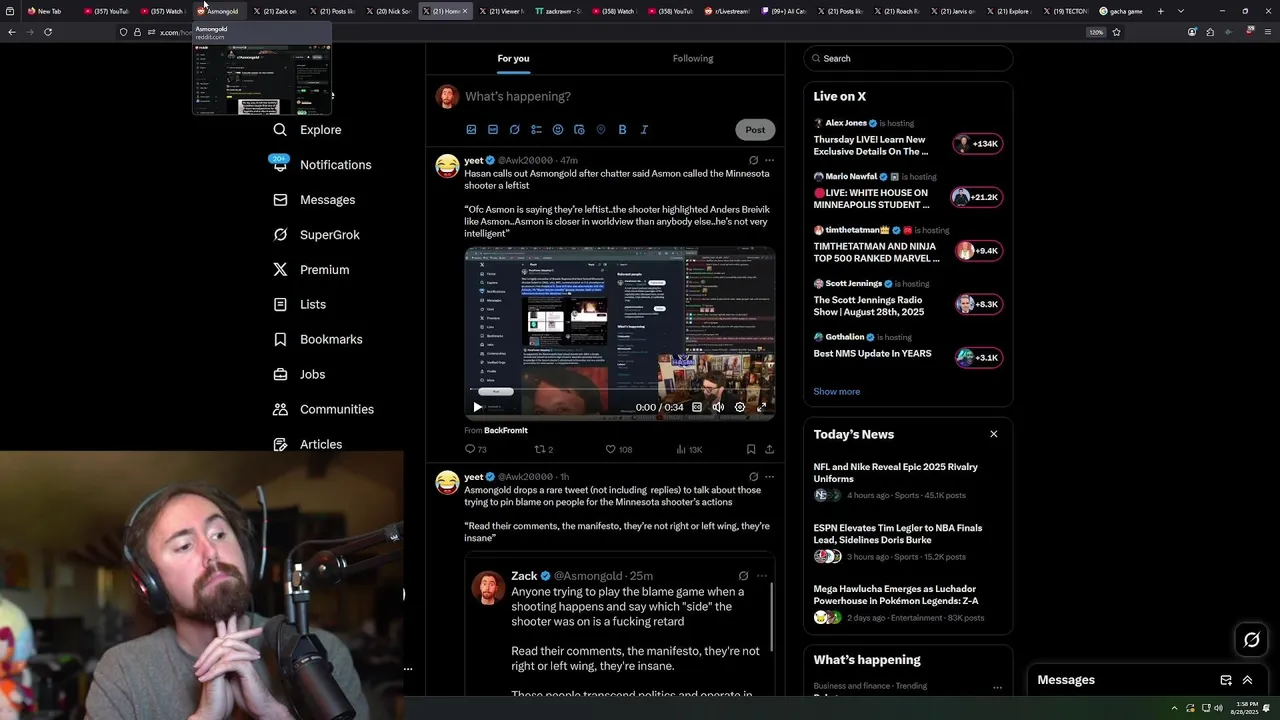Click schedule post icon in composer

coord(579,130)
